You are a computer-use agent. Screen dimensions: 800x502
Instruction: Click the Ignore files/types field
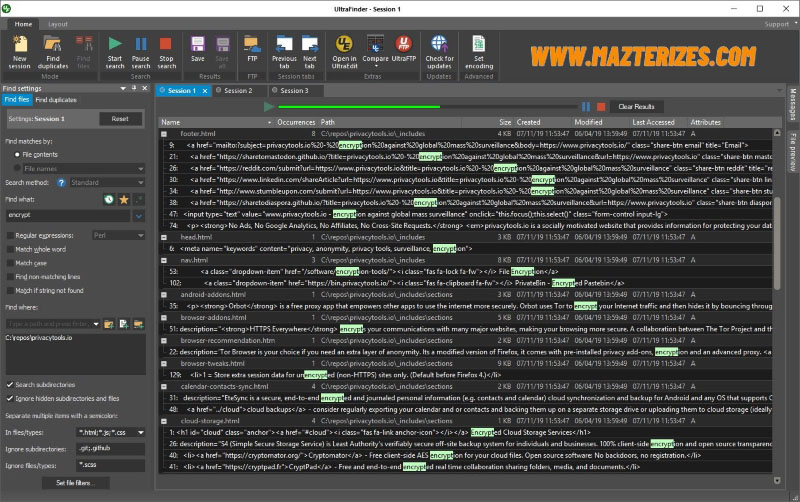[x=111, y=465]
